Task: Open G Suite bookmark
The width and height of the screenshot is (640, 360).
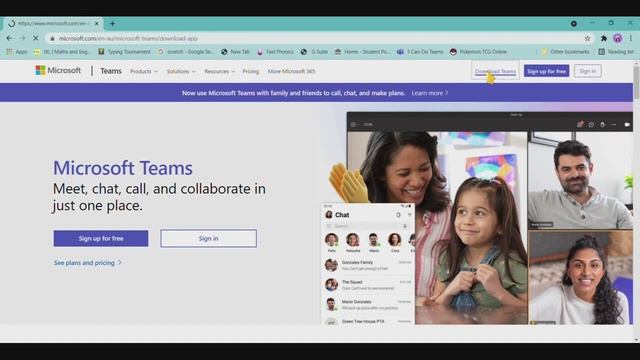Action: (x=314, y=52)
